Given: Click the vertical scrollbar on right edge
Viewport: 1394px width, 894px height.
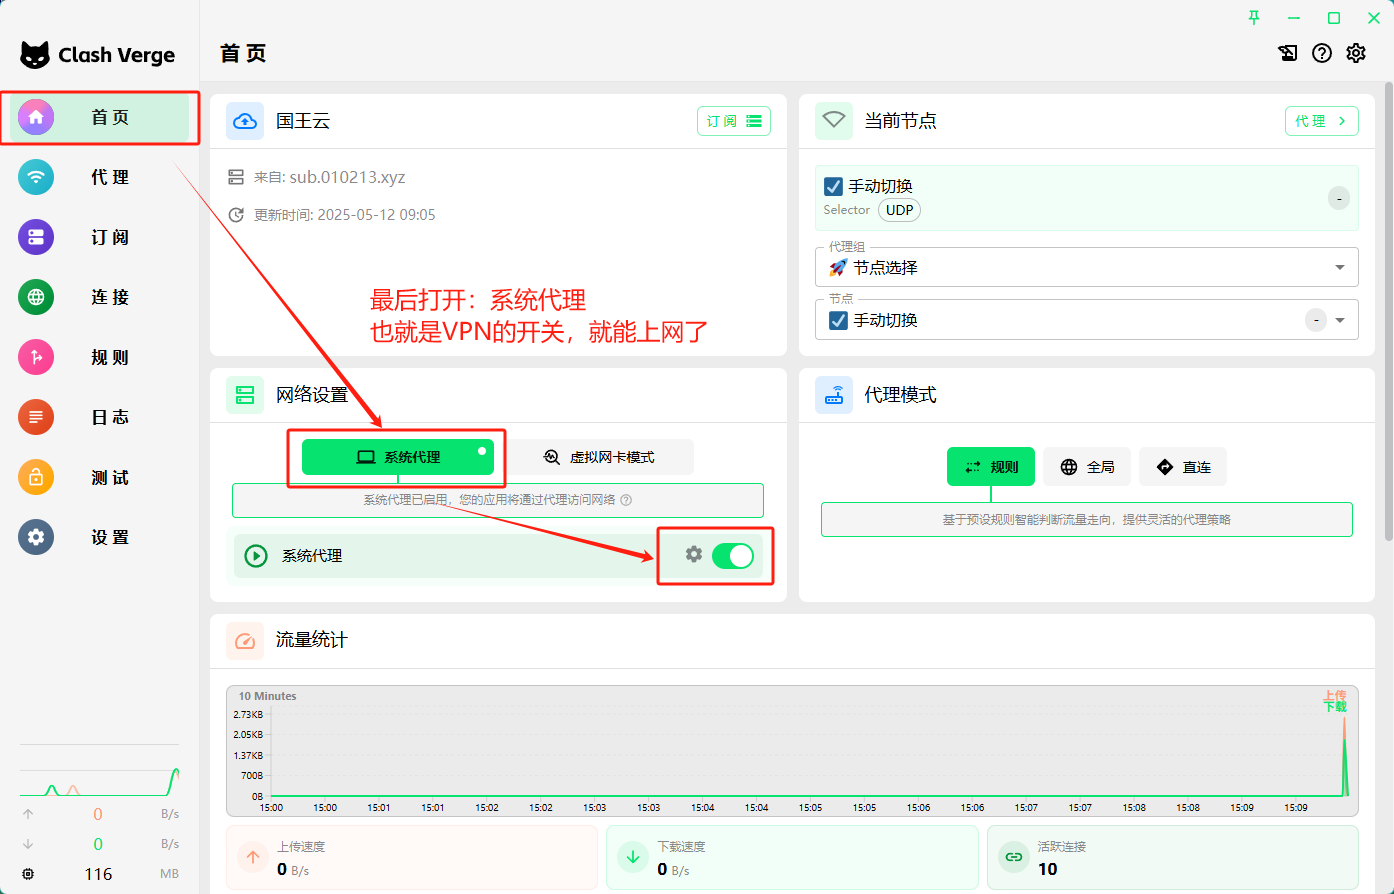Looking at the screenshot, I should point(1388,300).
